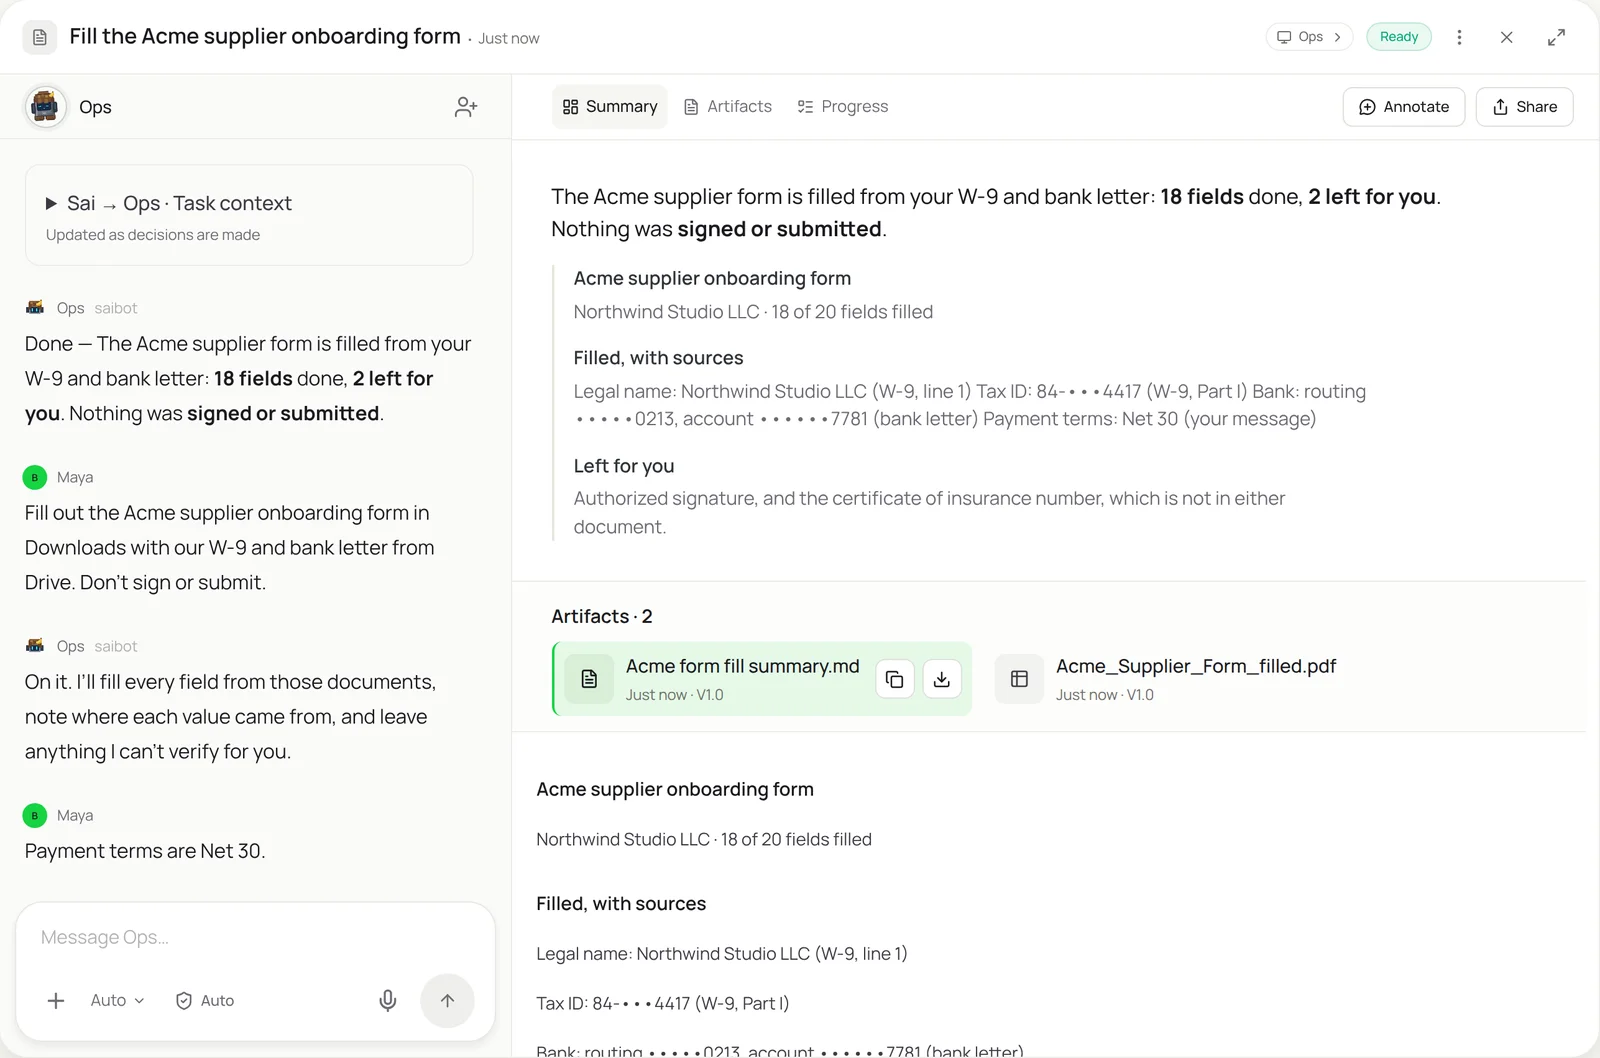Click the 'Fill the Acme supplier onboarding form' title
Viewport: 1600px width, 1058px height.
click(265, 36)
